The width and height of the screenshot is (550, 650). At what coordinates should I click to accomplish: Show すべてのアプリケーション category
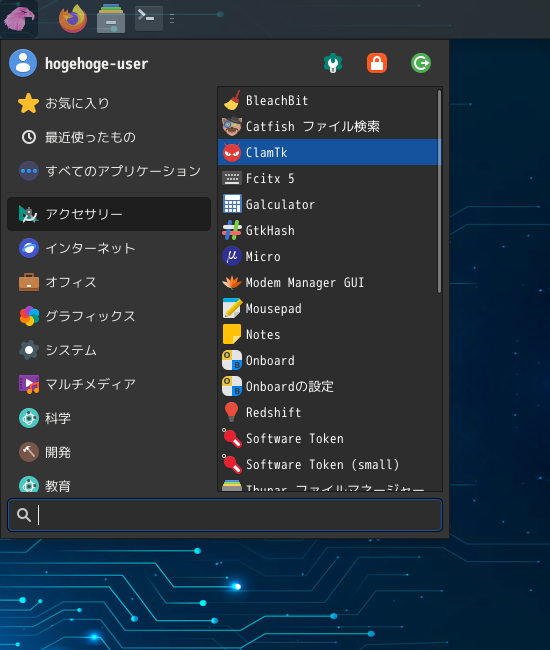(109, 171)
